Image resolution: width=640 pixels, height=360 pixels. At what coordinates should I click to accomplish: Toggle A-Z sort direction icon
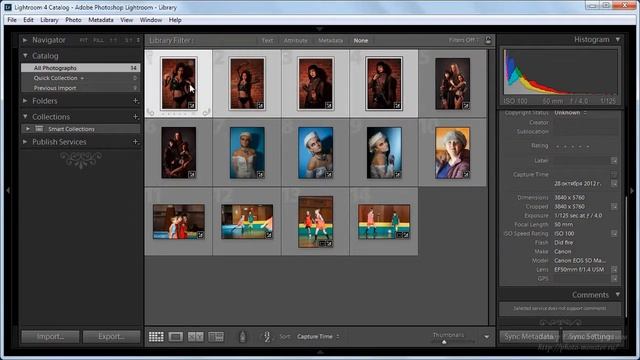coord(267,337)
